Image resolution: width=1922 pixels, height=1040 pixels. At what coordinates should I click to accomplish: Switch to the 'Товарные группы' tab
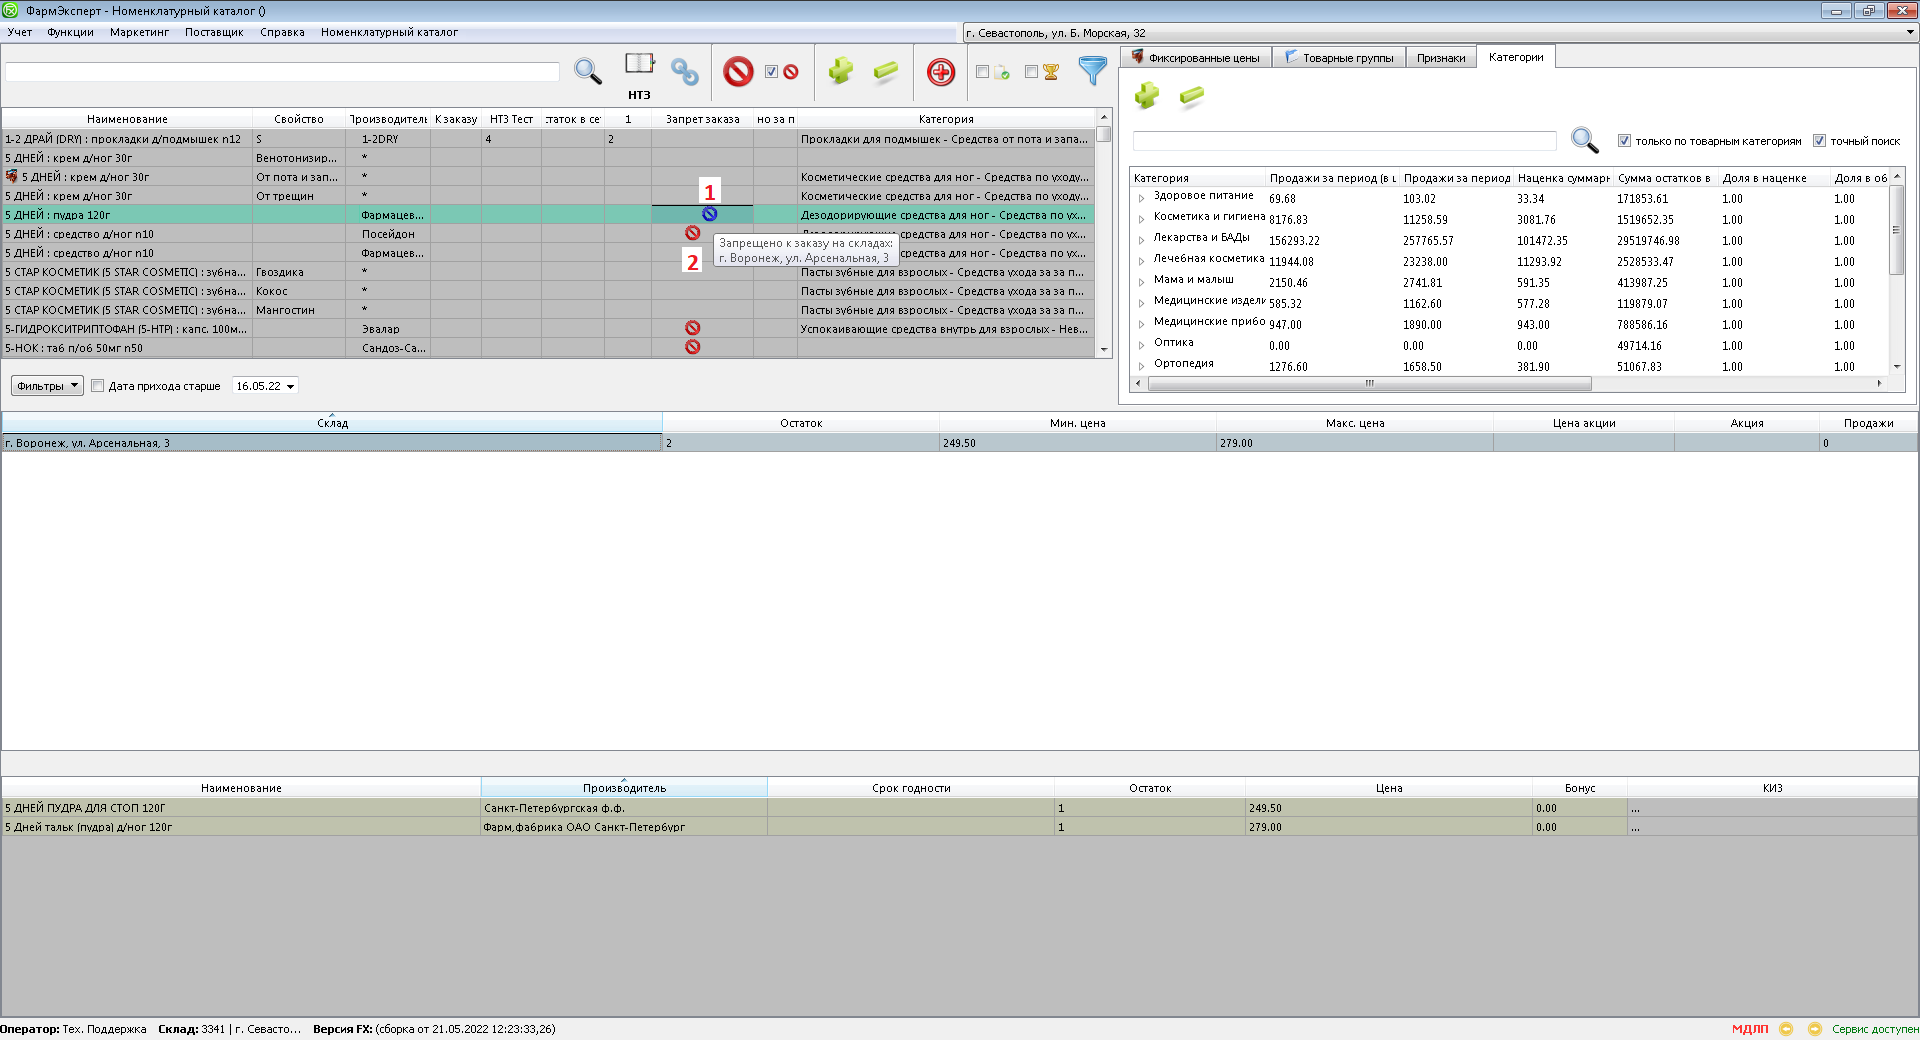pos(1339,58)
